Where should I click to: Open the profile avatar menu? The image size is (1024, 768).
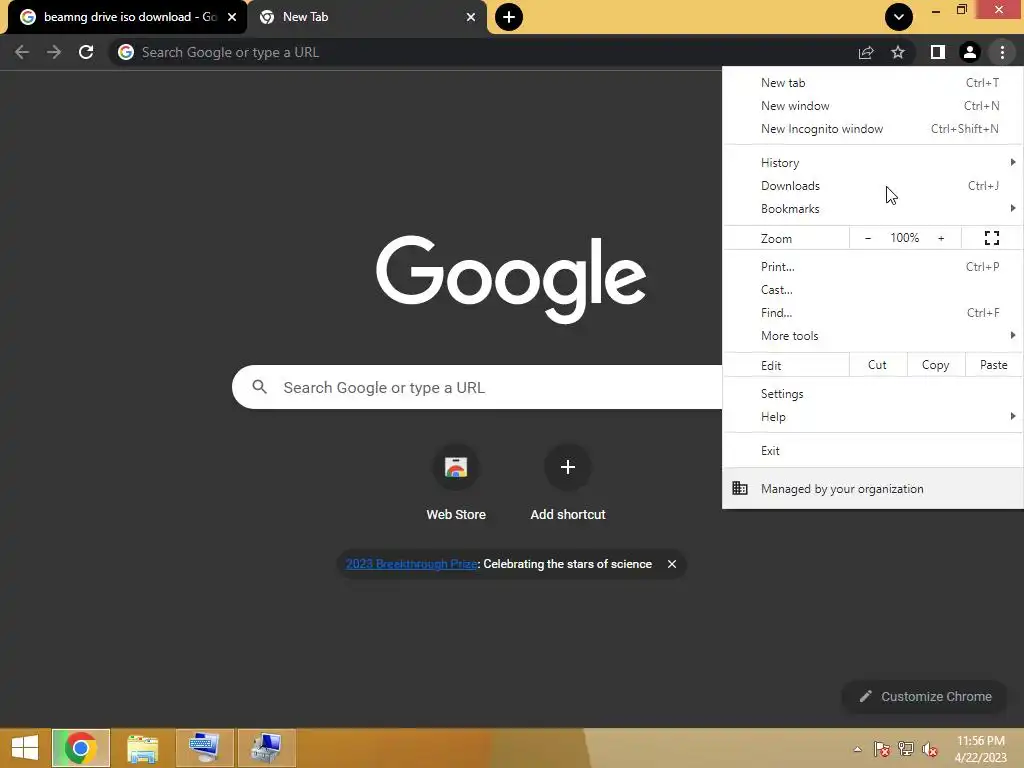tap(970, 52)
